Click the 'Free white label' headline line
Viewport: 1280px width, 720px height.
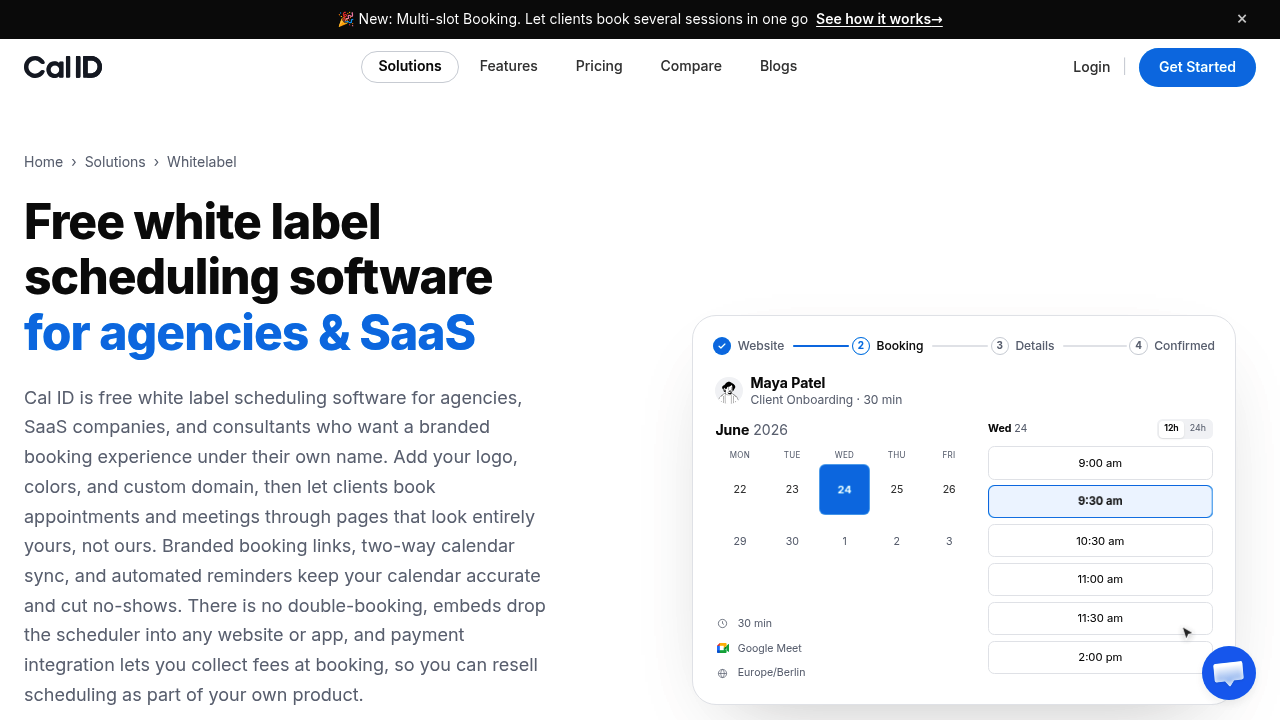pyautogui.click(x=203, y=221)
